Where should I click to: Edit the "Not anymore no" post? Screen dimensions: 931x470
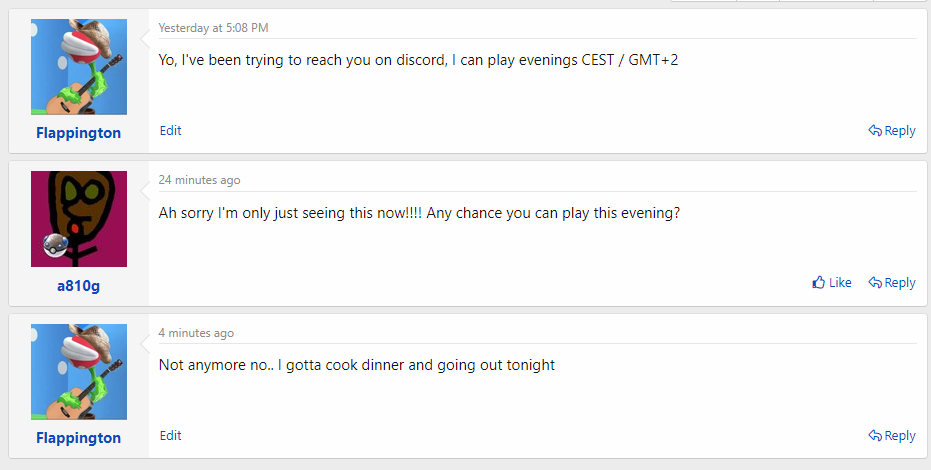(170, 435)
